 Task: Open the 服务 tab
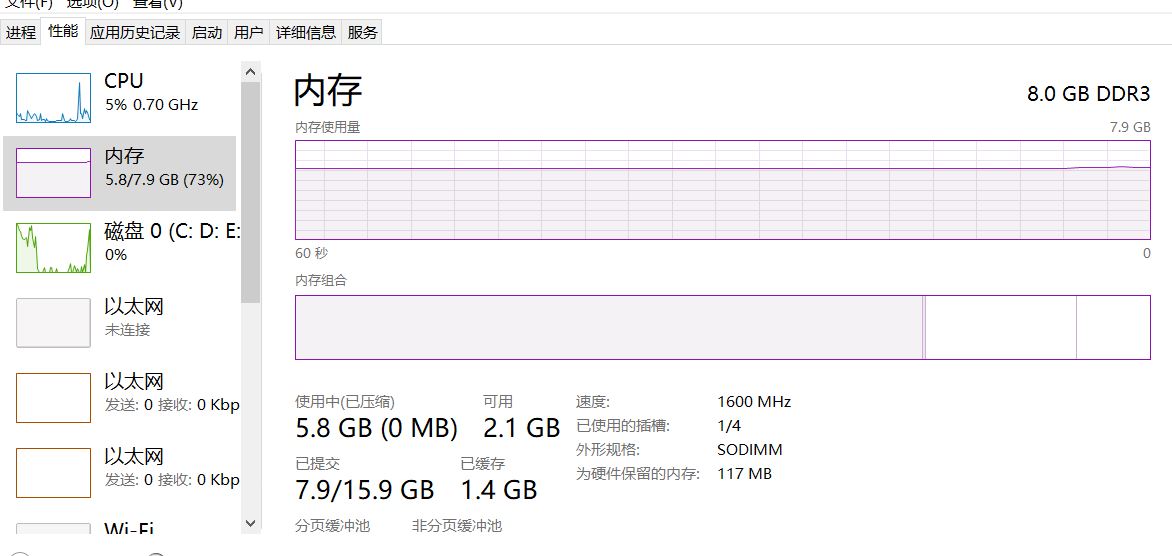click(363, 32)
